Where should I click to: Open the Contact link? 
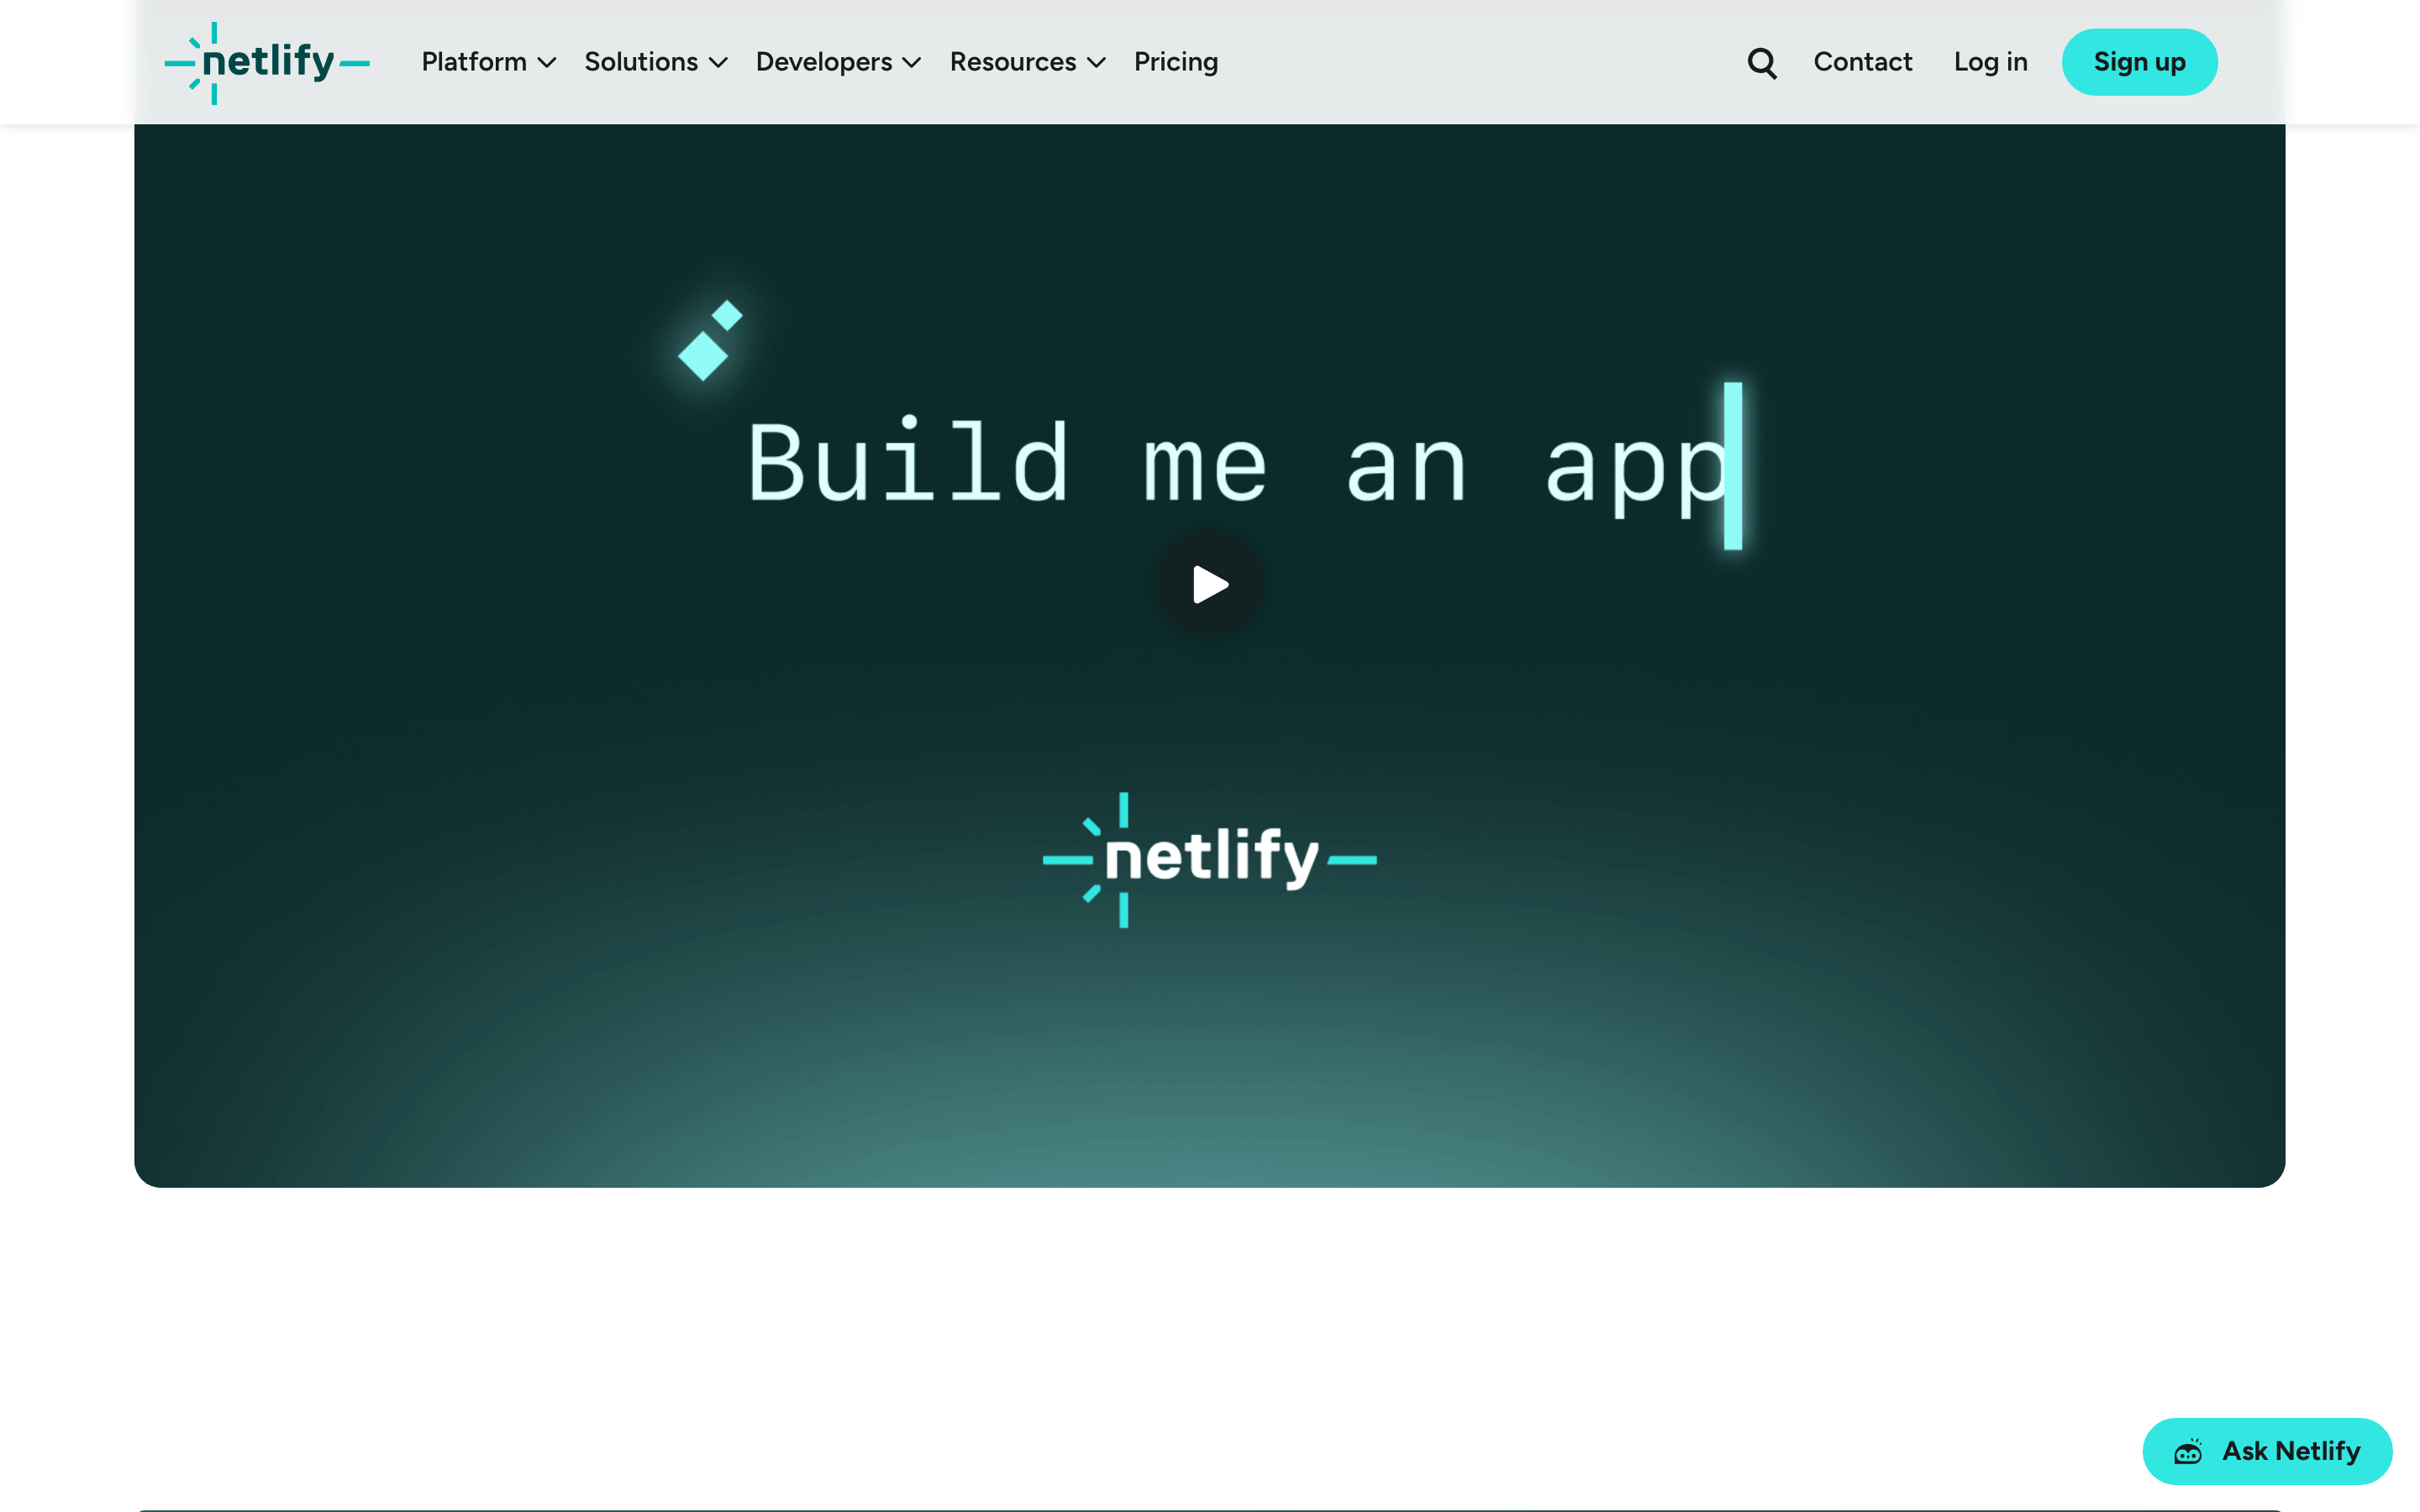pos(1862,62)
